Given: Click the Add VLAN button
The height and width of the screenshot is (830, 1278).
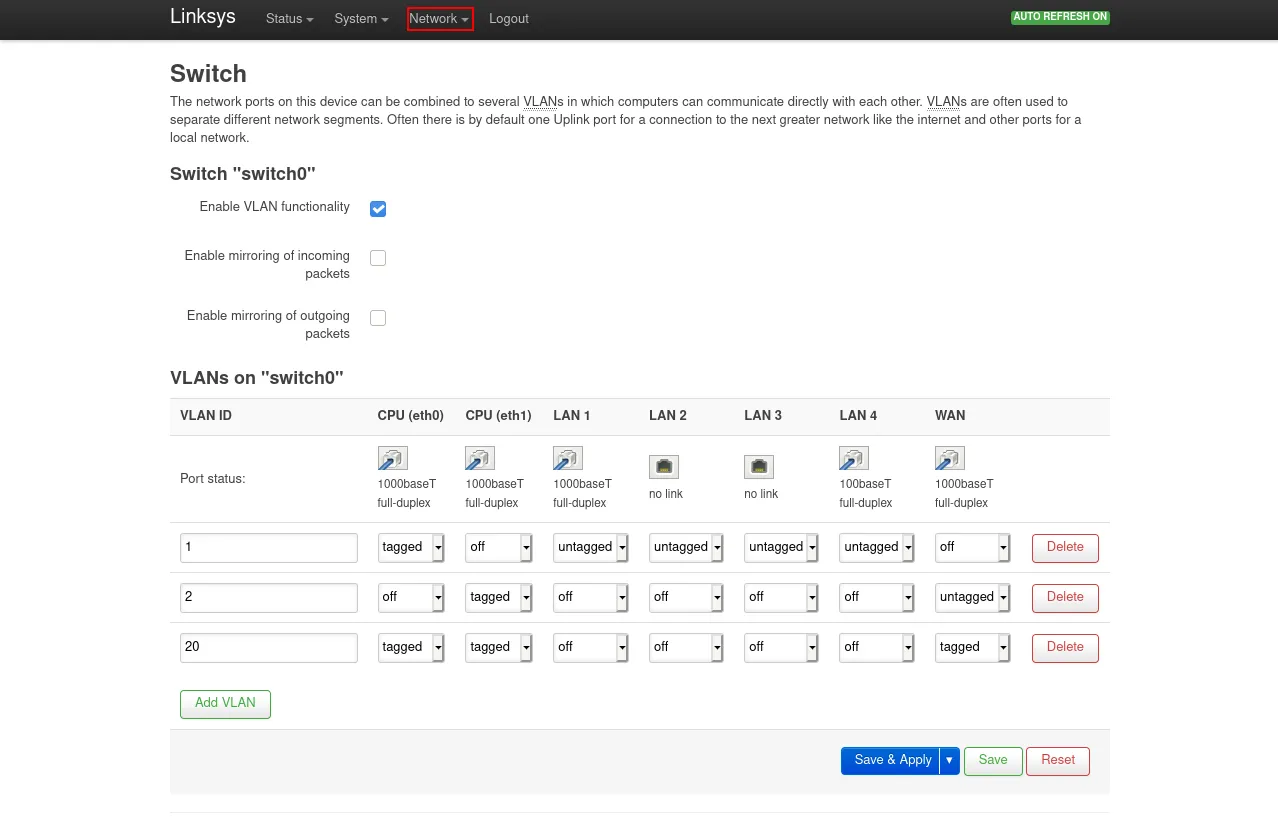Looking at the screenshot, I should (x=225, y=704).
